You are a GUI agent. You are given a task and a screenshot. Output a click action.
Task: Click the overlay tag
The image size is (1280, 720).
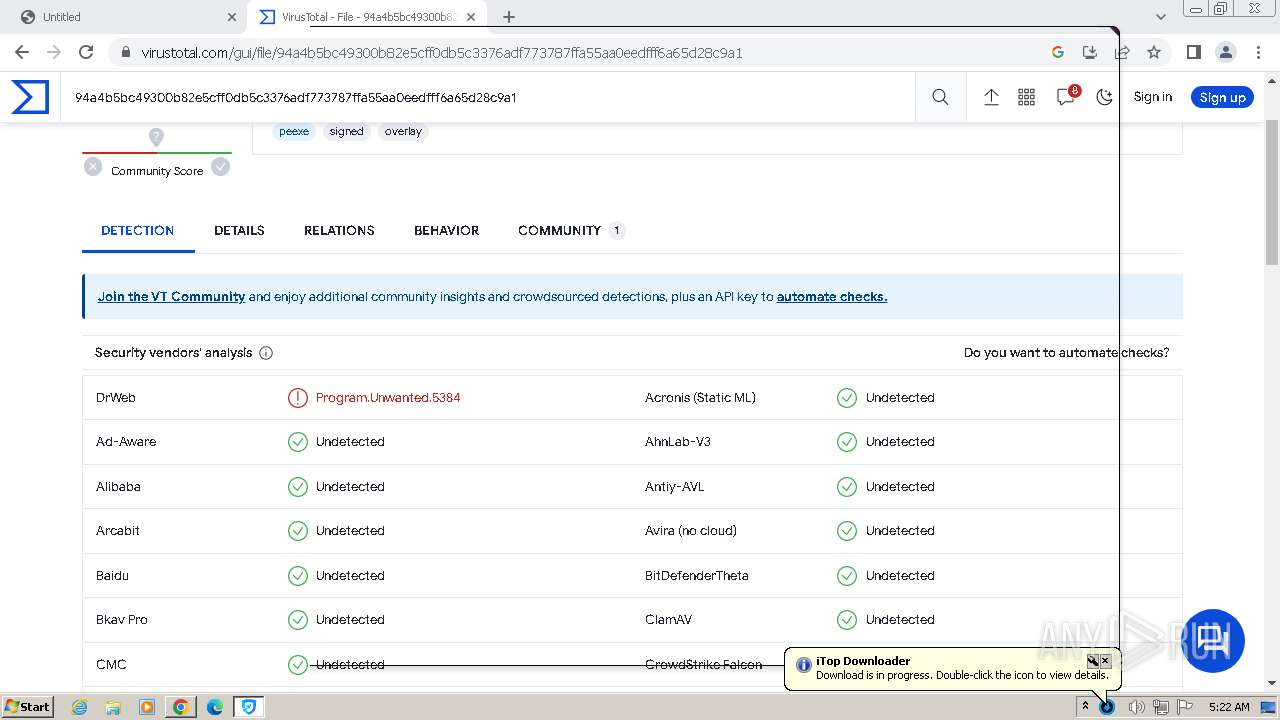[403, 131]
